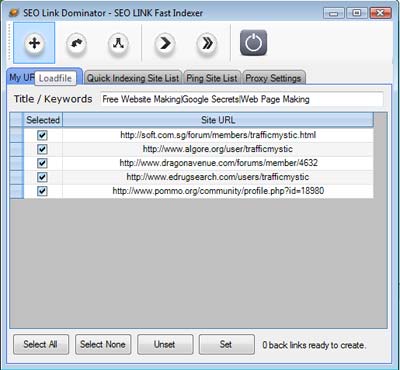
Task: Click the merge arrows toolbar icon
Action: (x=118, y=43)
